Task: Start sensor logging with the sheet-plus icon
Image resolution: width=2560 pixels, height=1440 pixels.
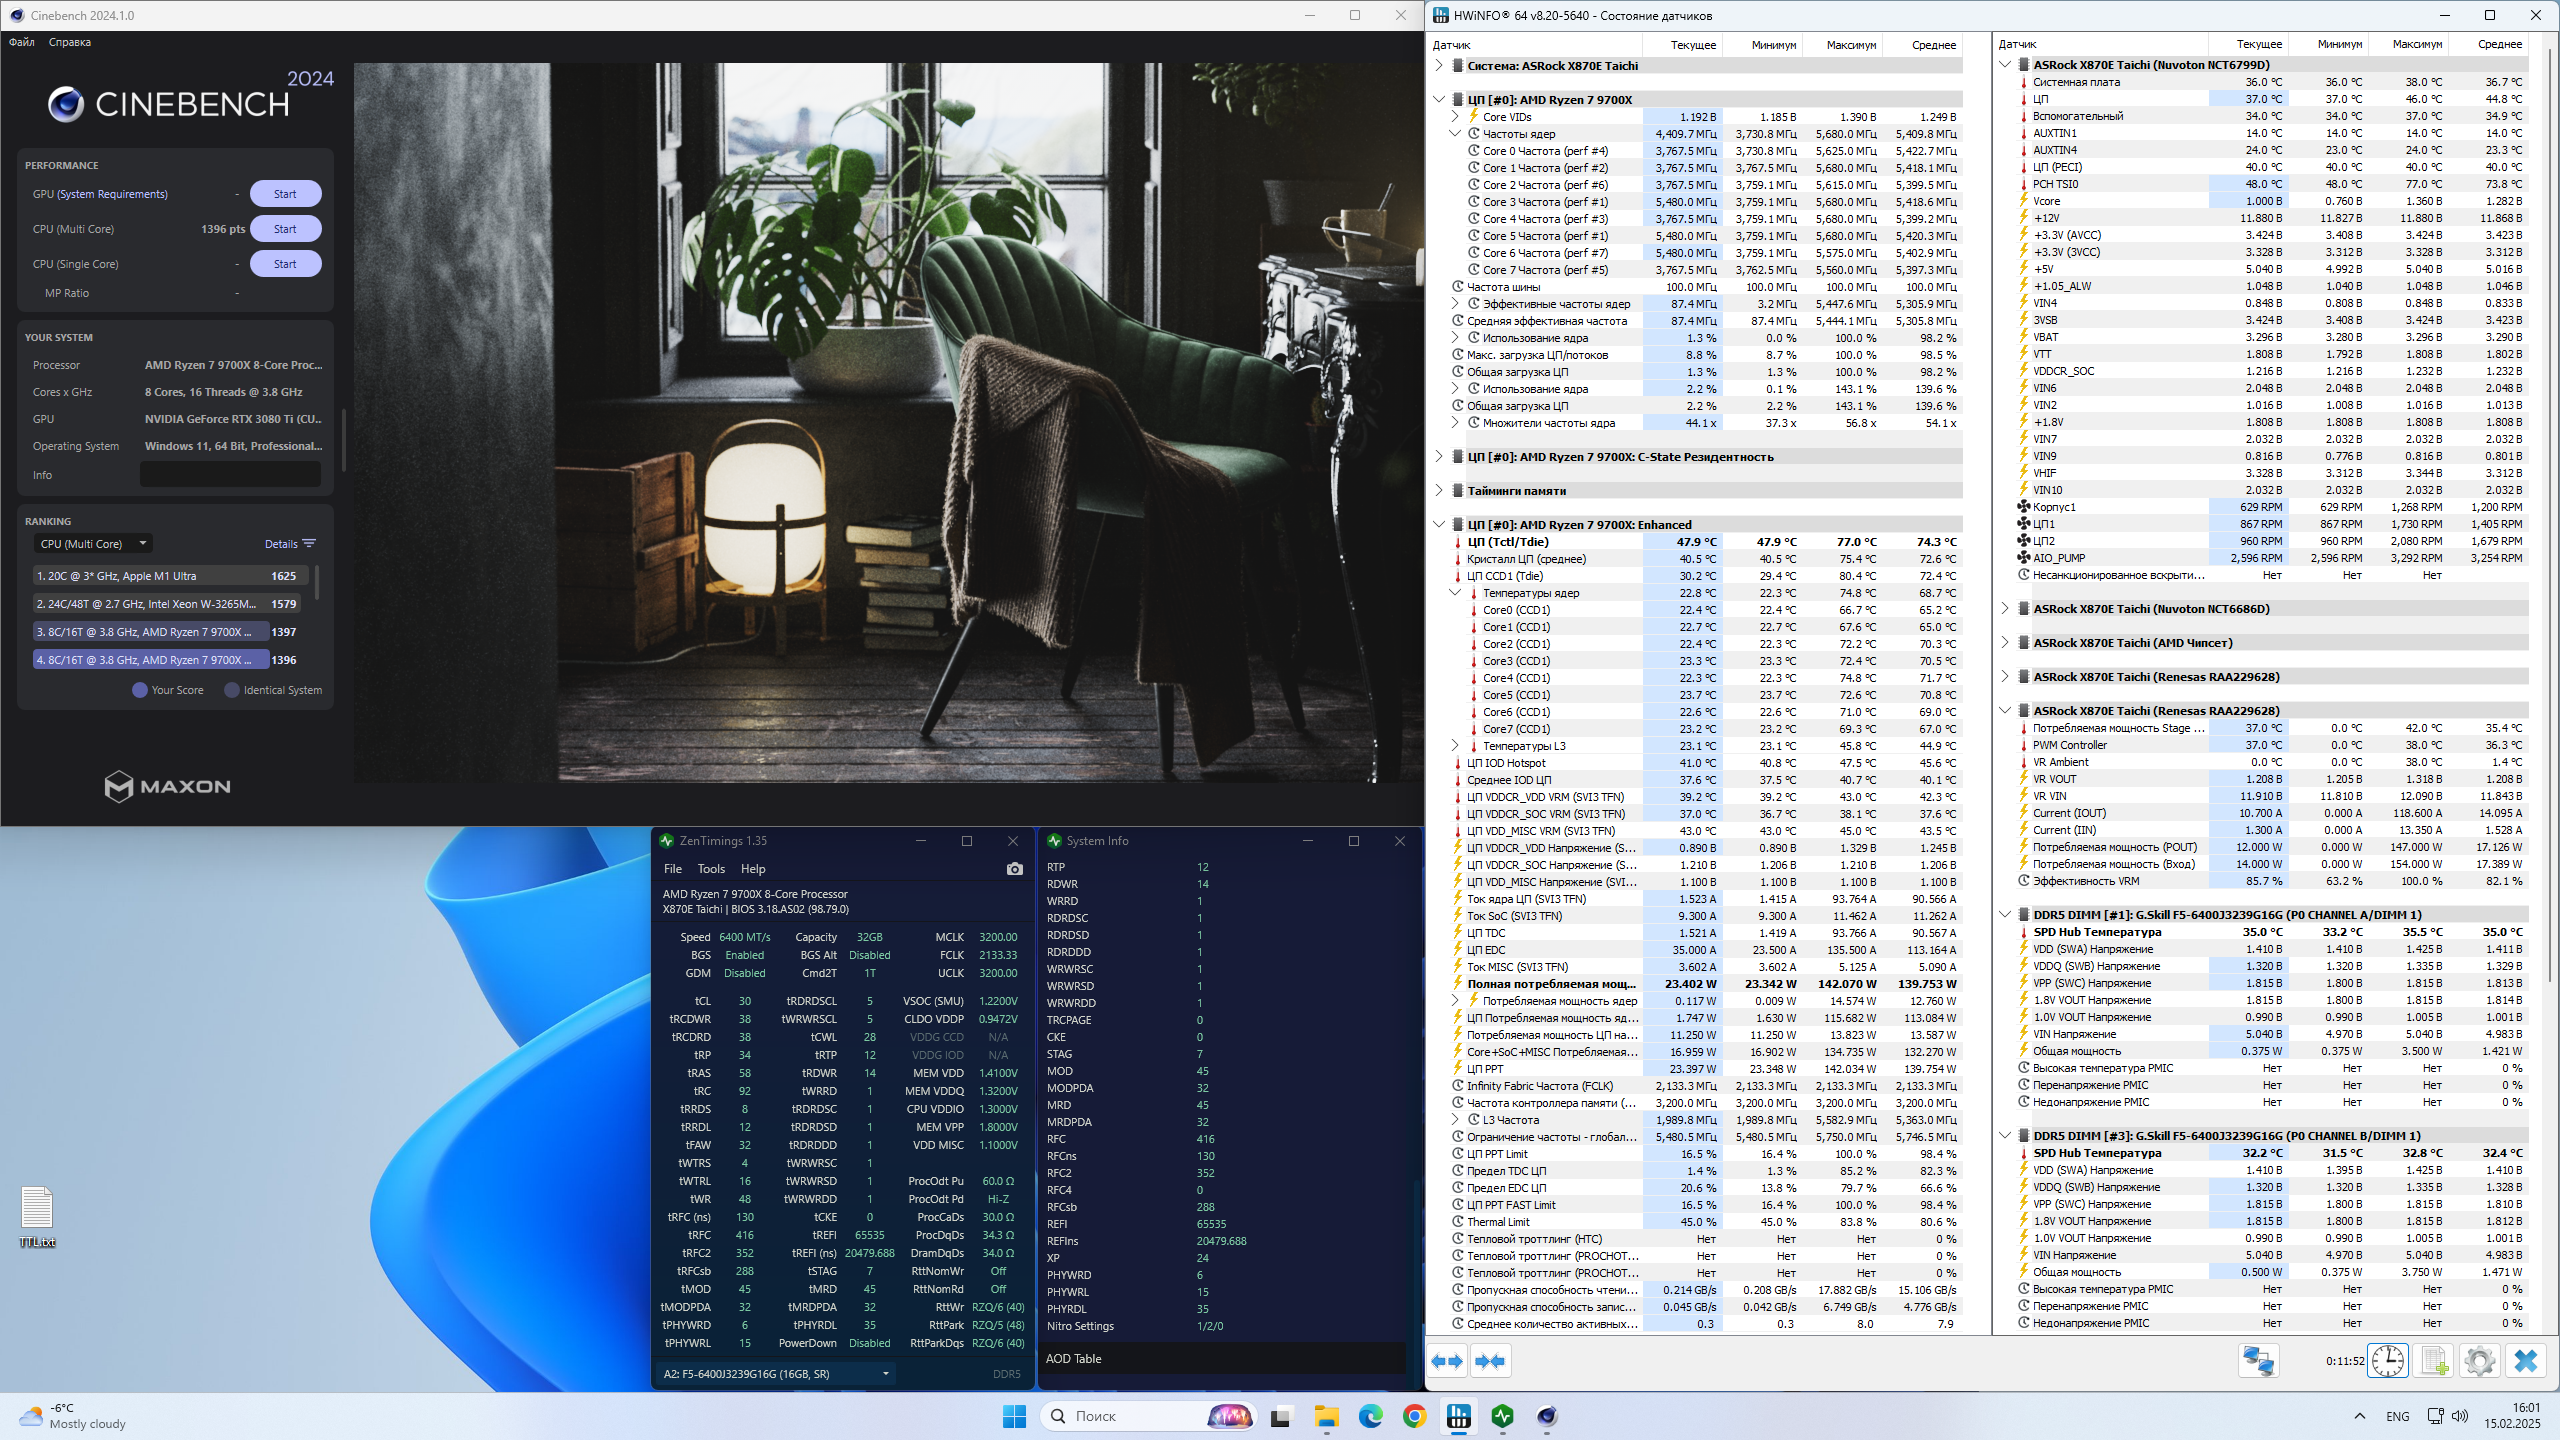Action: [x=2434, y=1361]
